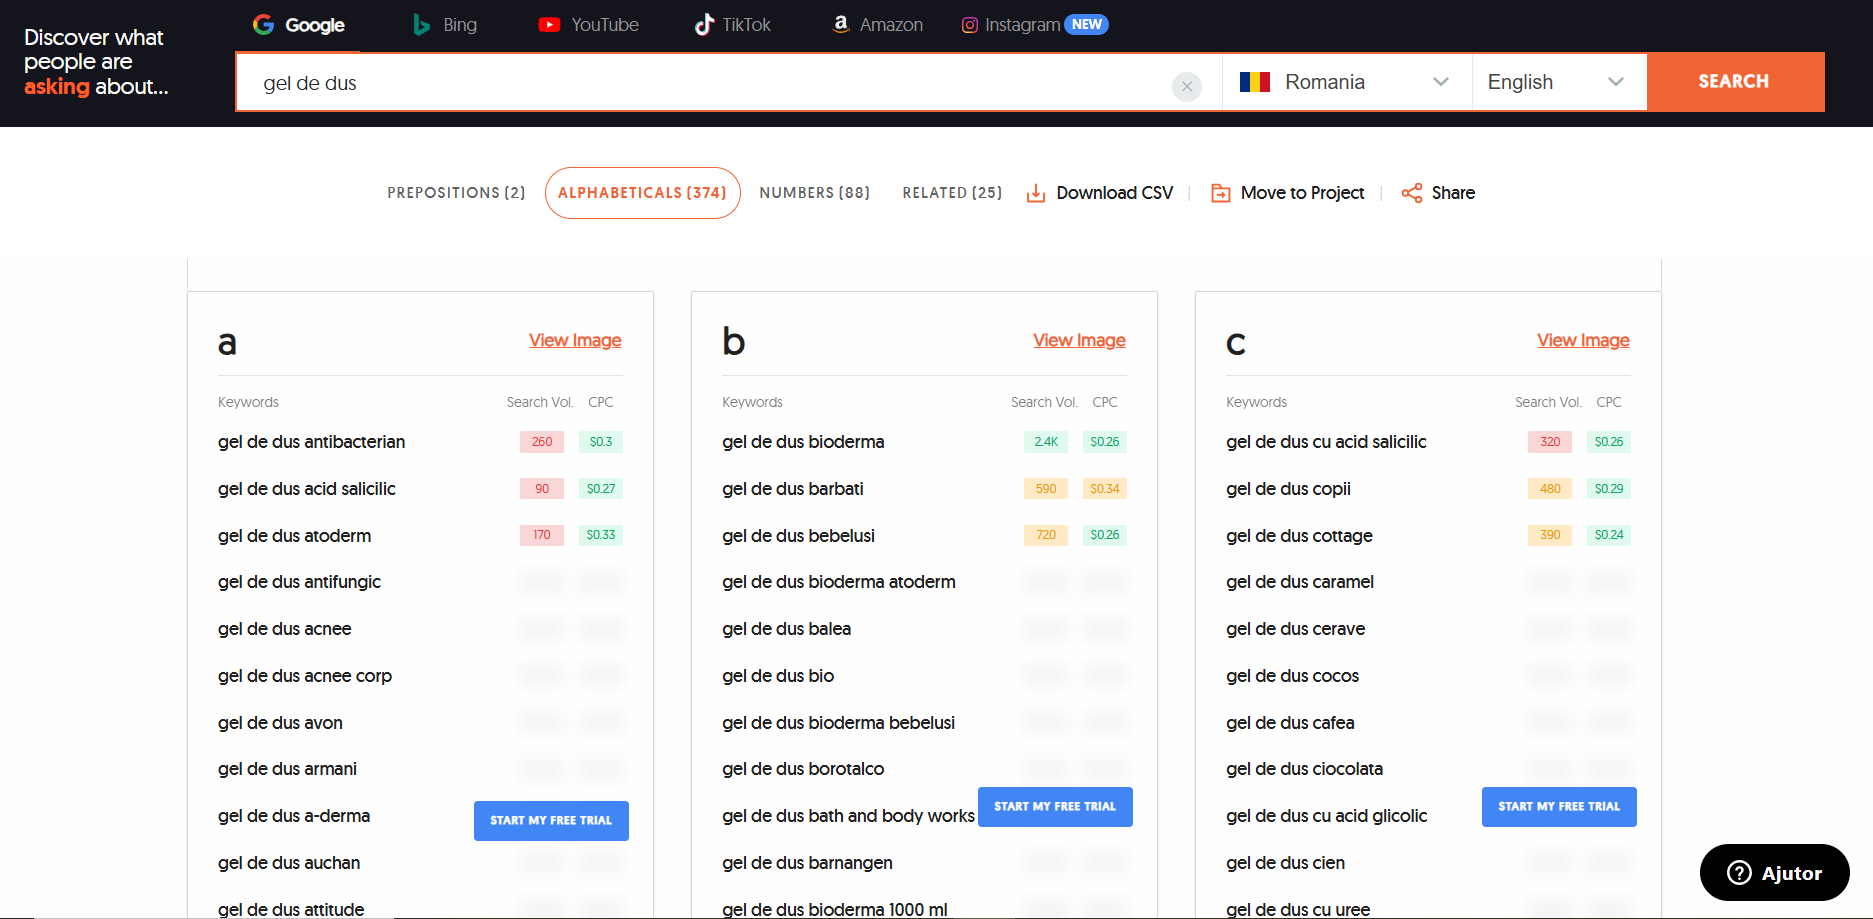Switch to the Bing tab
Screen dimensions: 1873x919
445,25
